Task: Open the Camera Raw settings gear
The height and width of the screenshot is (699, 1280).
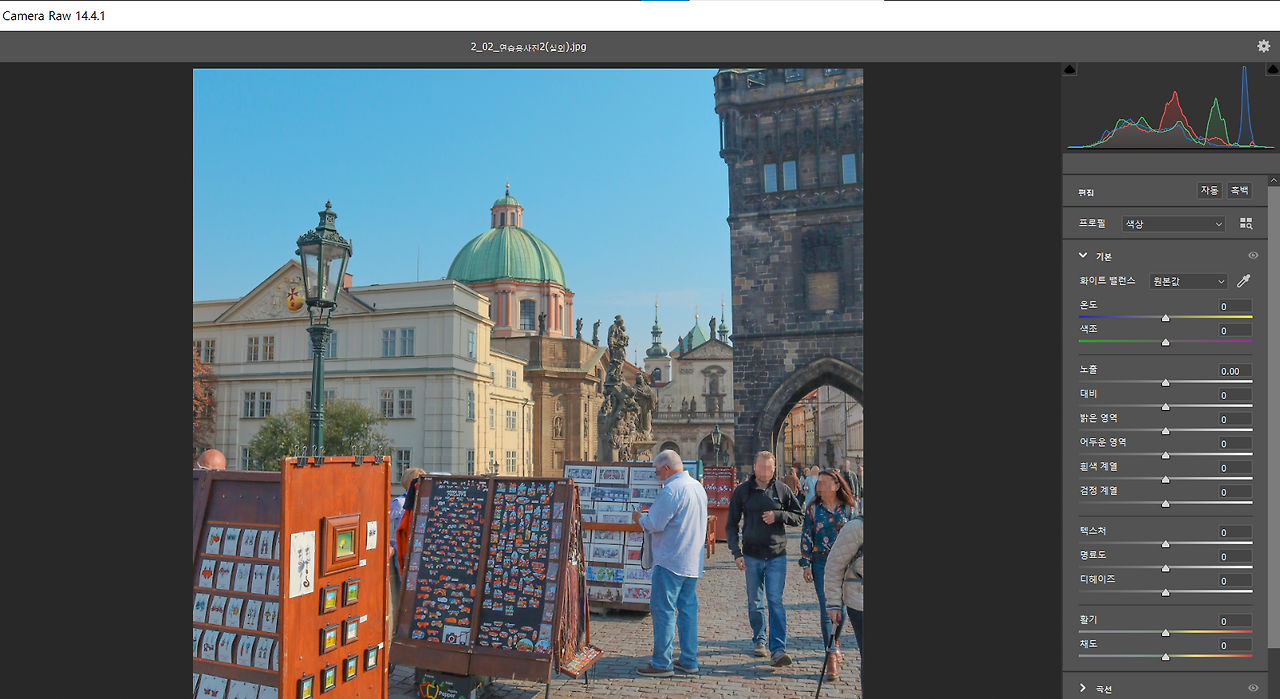Action: point(1264,46)
